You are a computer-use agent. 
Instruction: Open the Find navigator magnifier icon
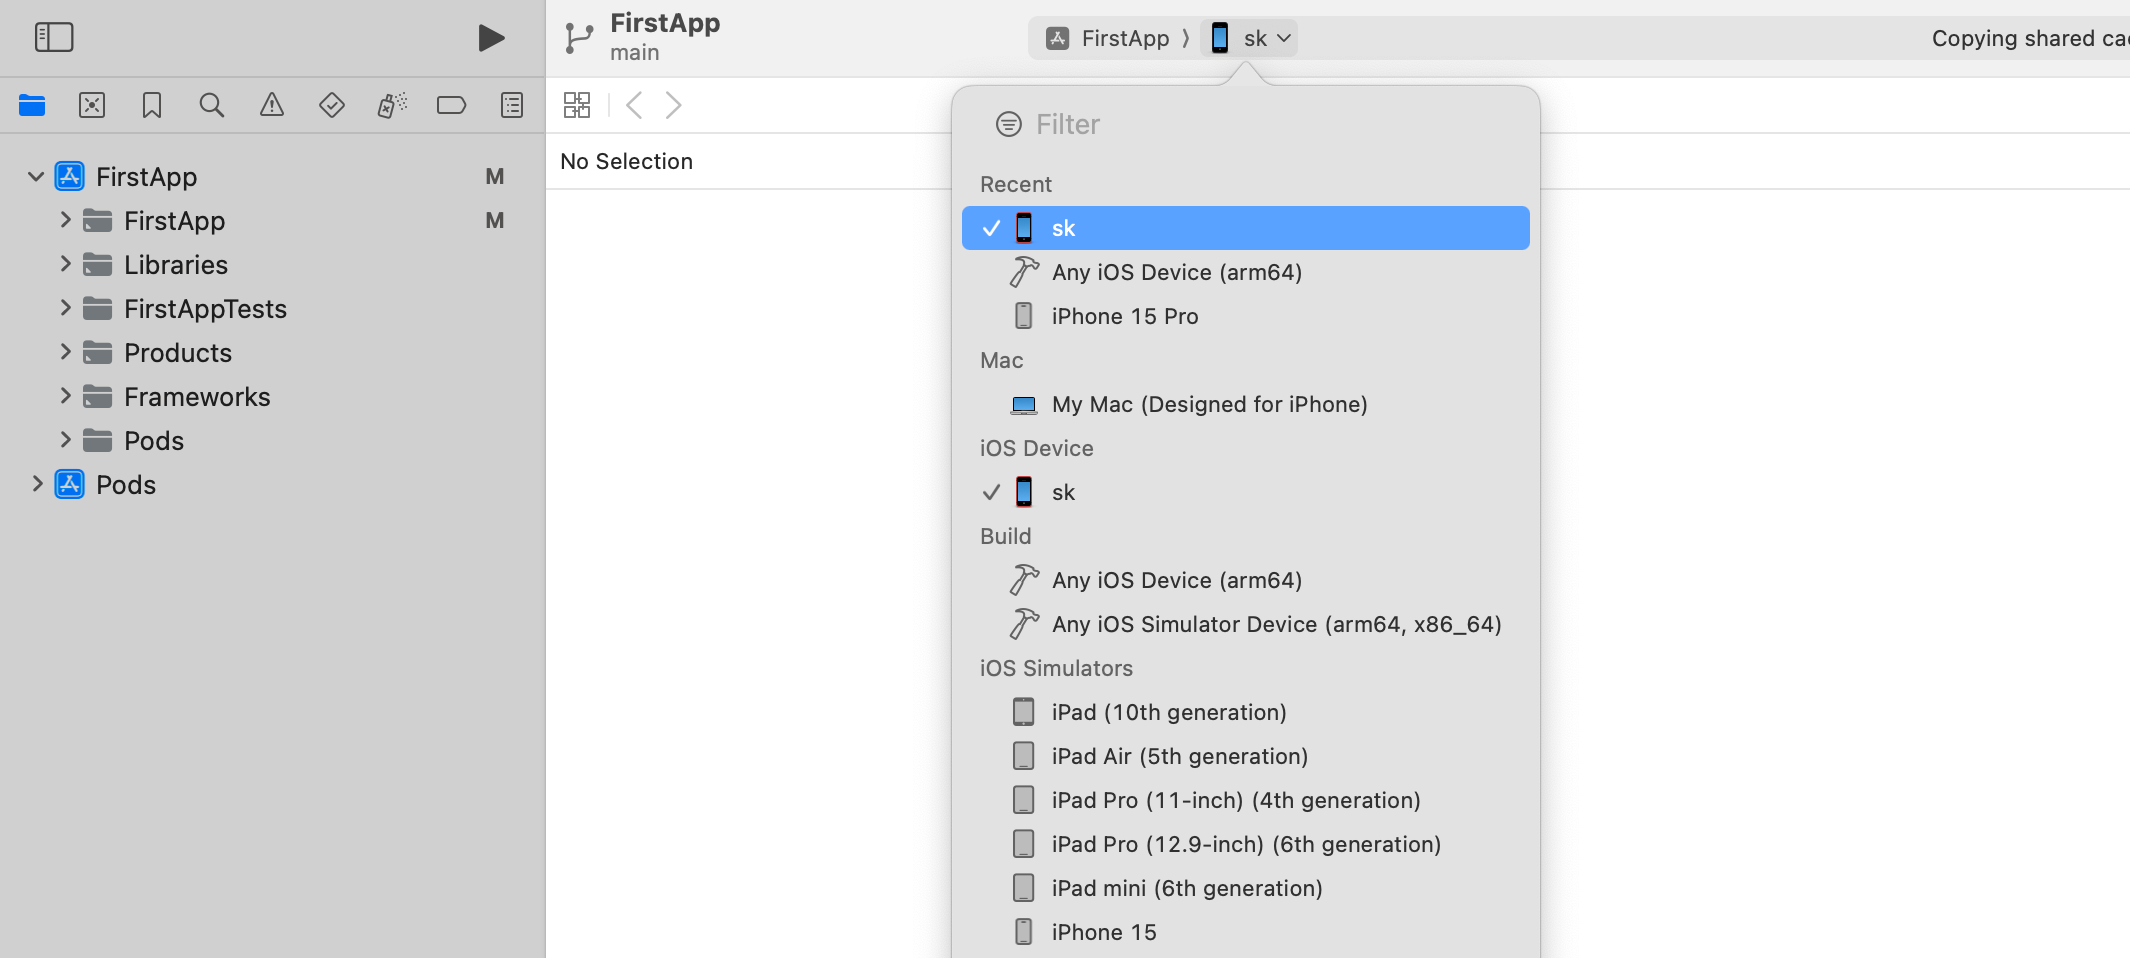point(212,105)
